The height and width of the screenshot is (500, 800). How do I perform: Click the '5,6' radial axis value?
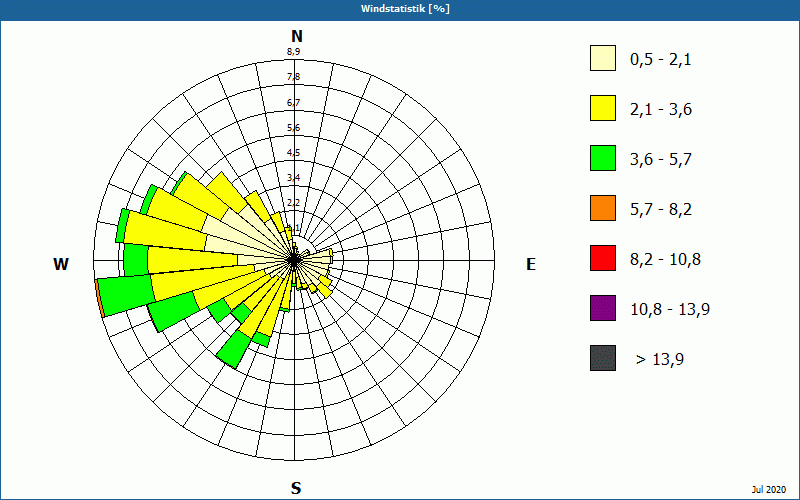tap(293, 128)
